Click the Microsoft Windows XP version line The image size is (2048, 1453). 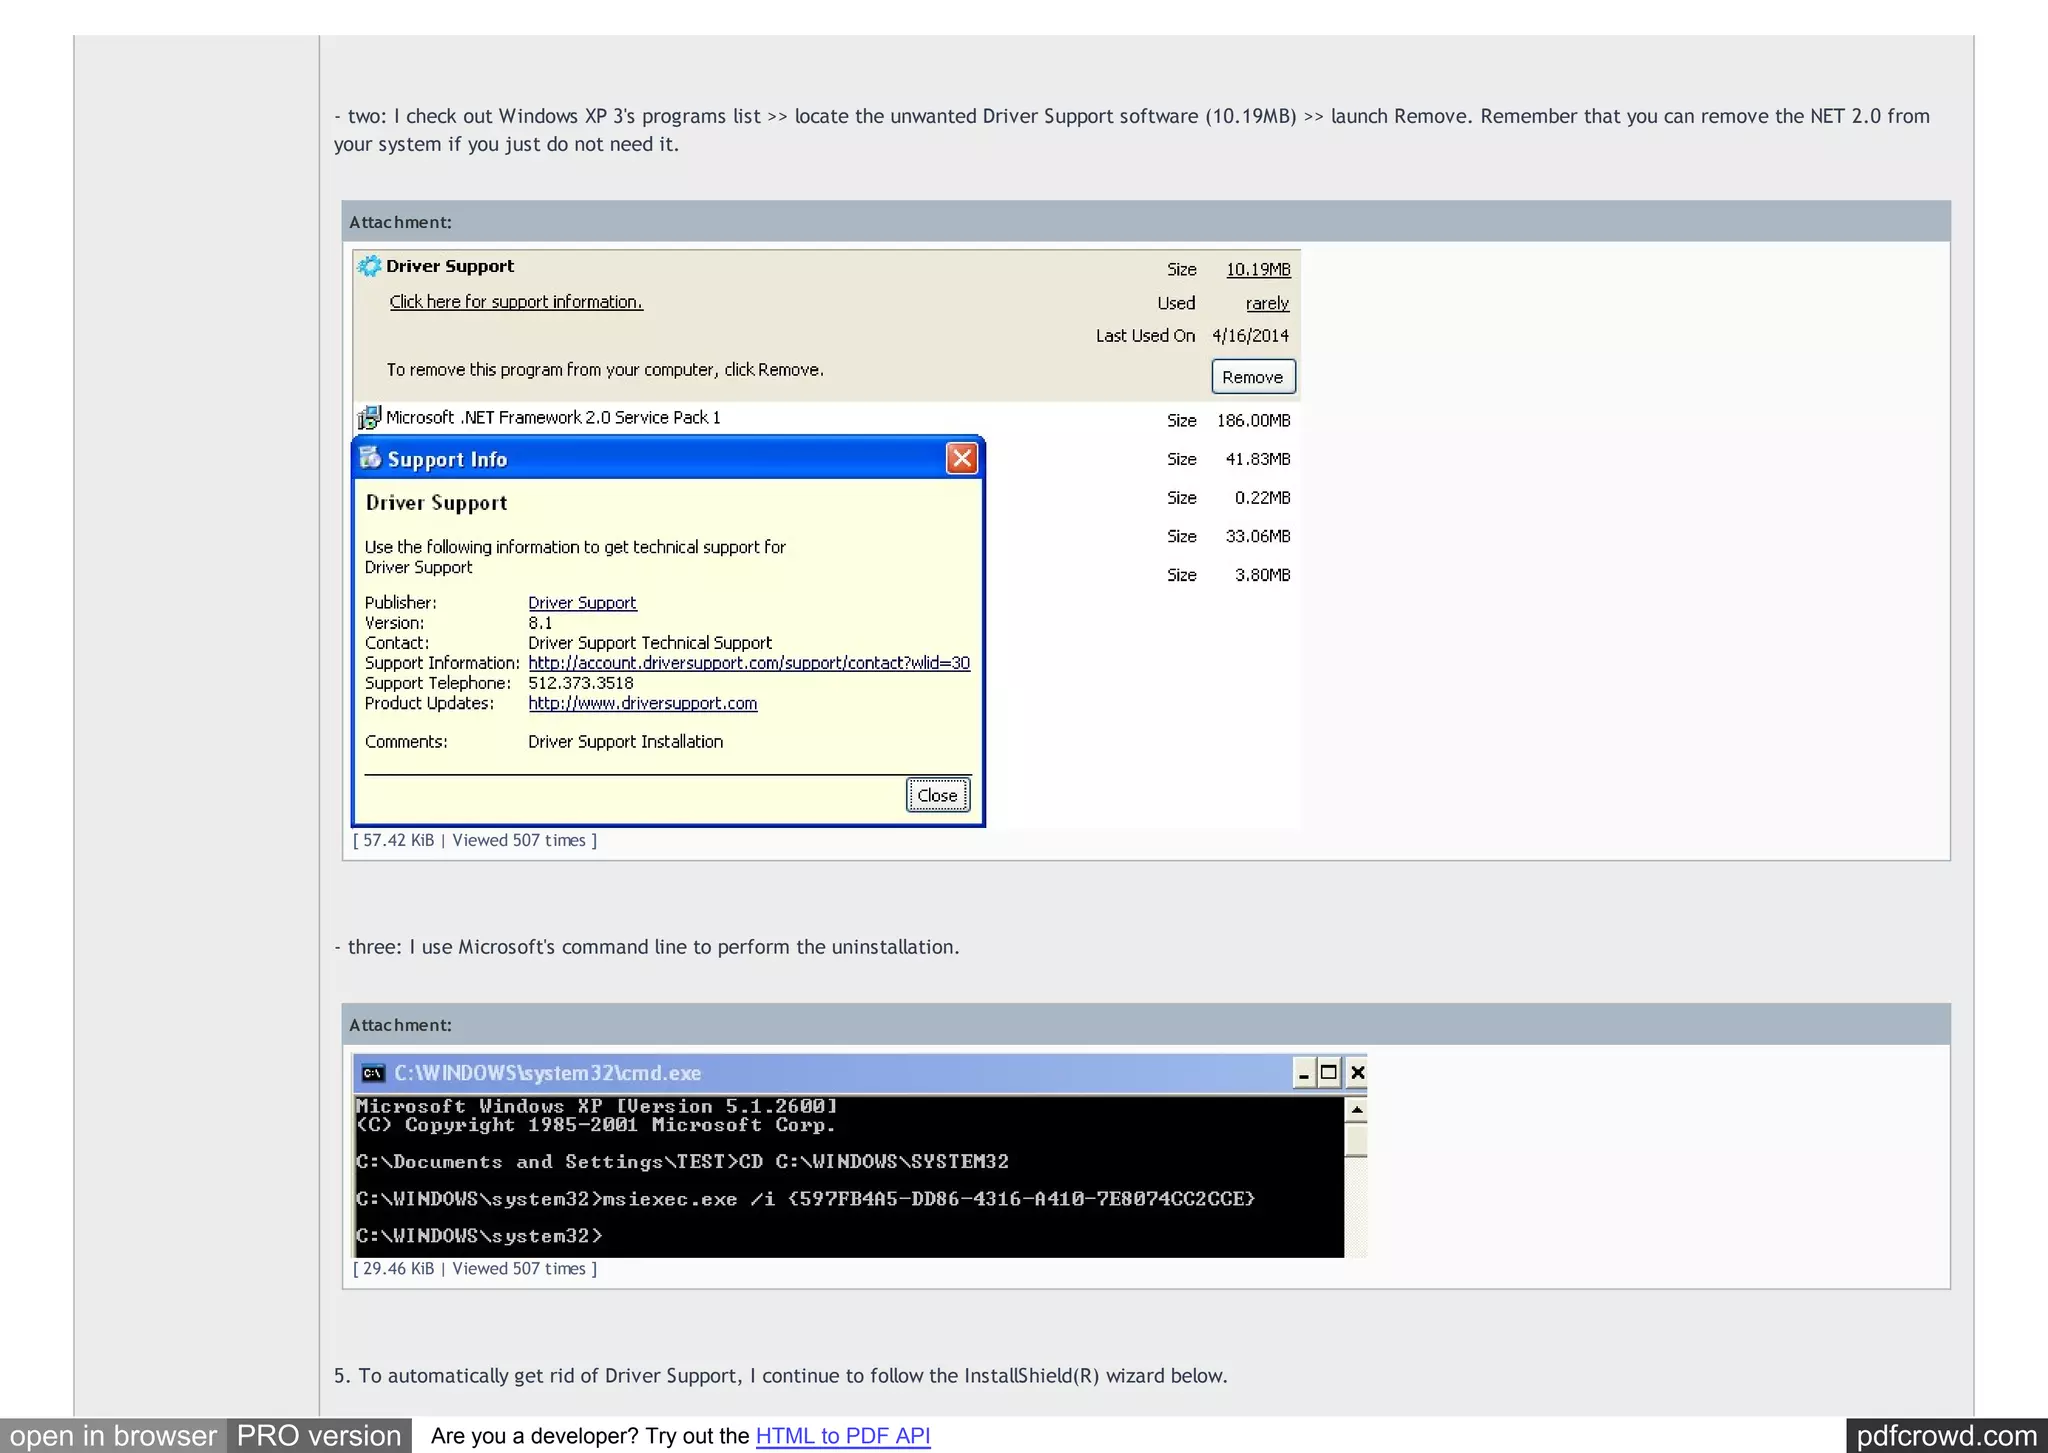597,1106
